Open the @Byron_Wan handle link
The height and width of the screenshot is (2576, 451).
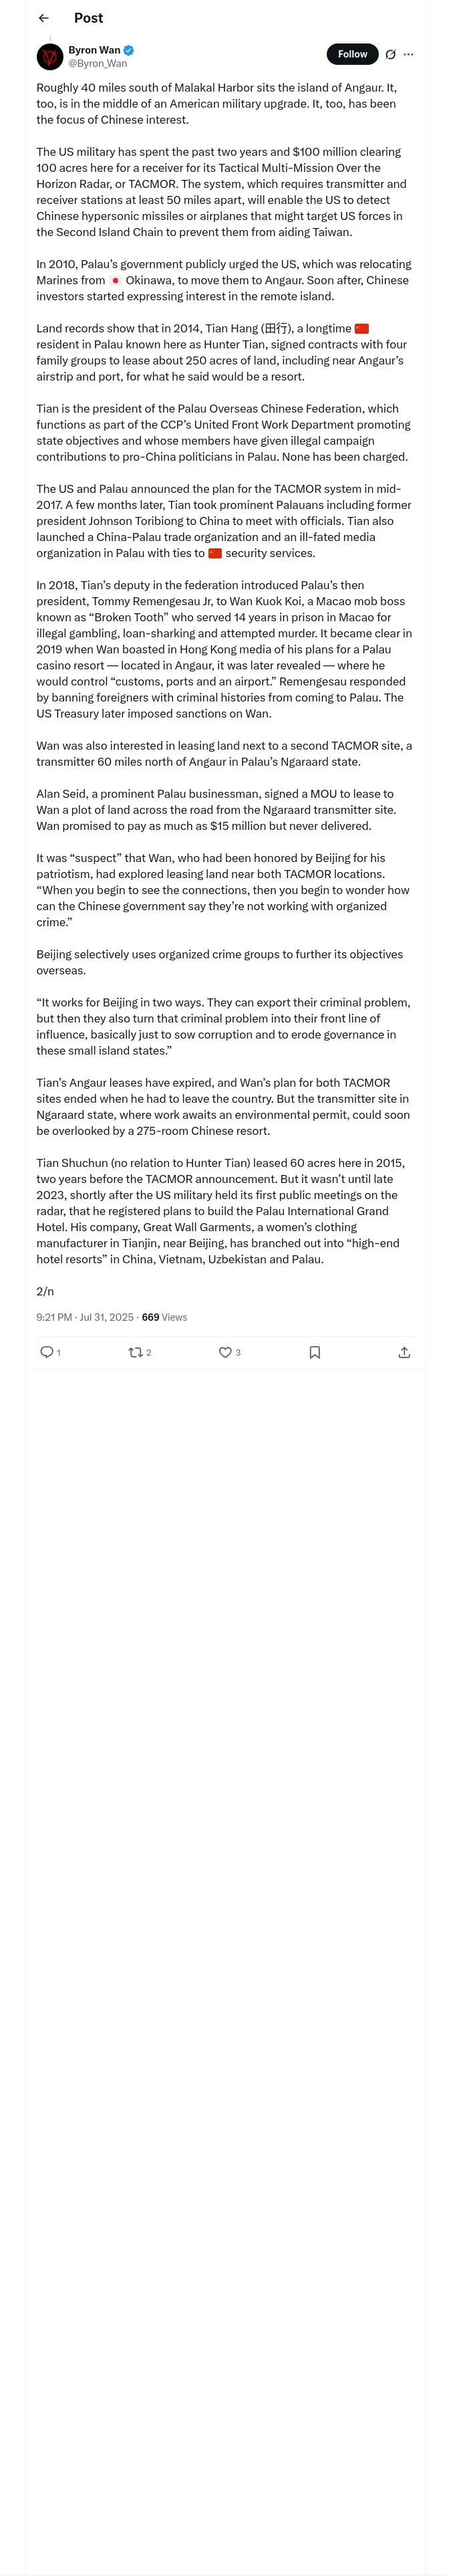pyautogui.click(x=97, y=64)
